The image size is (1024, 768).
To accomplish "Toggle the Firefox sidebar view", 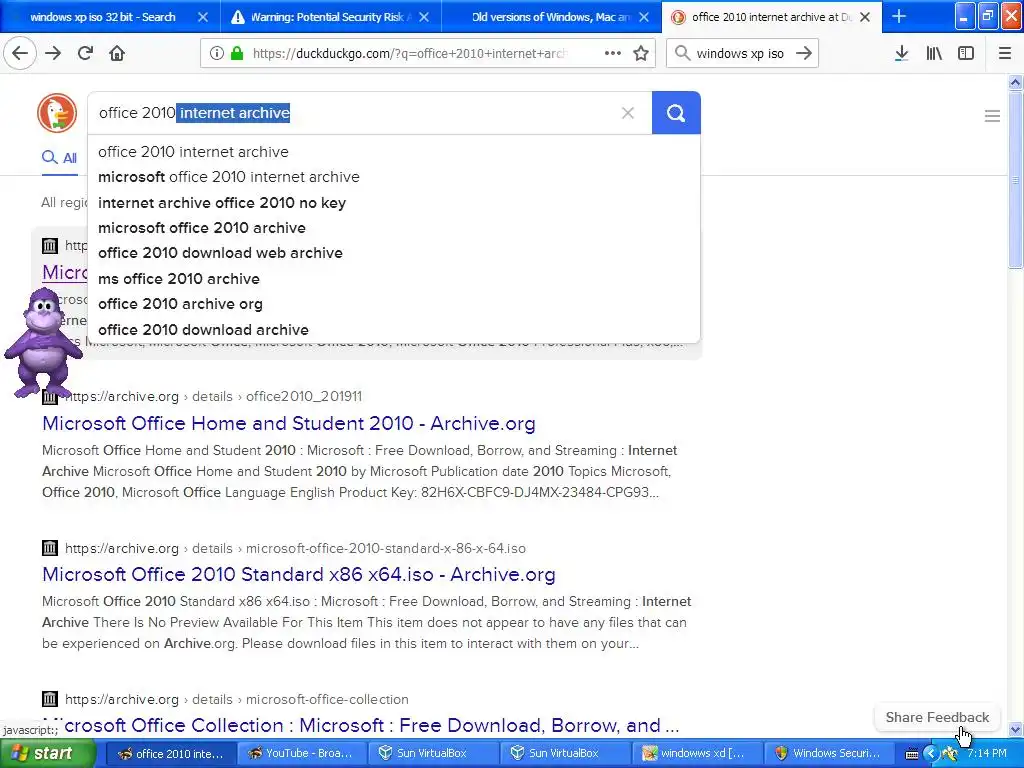I will tap(966, 53).
